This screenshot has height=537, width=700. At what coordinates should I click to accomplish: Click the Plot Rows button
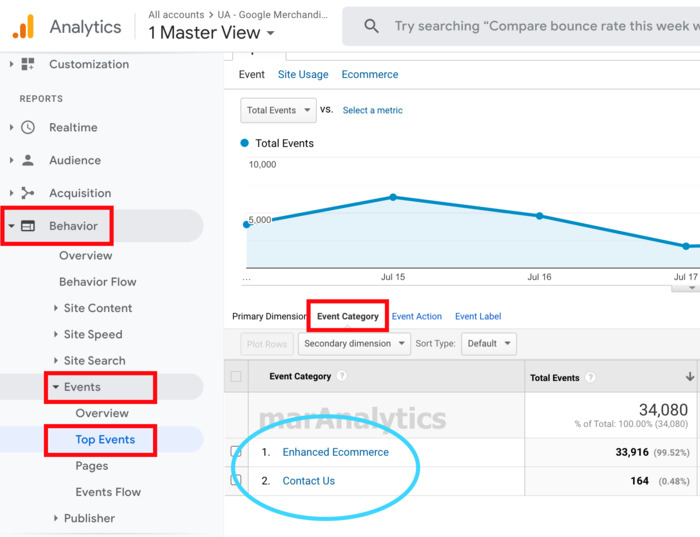267,344
